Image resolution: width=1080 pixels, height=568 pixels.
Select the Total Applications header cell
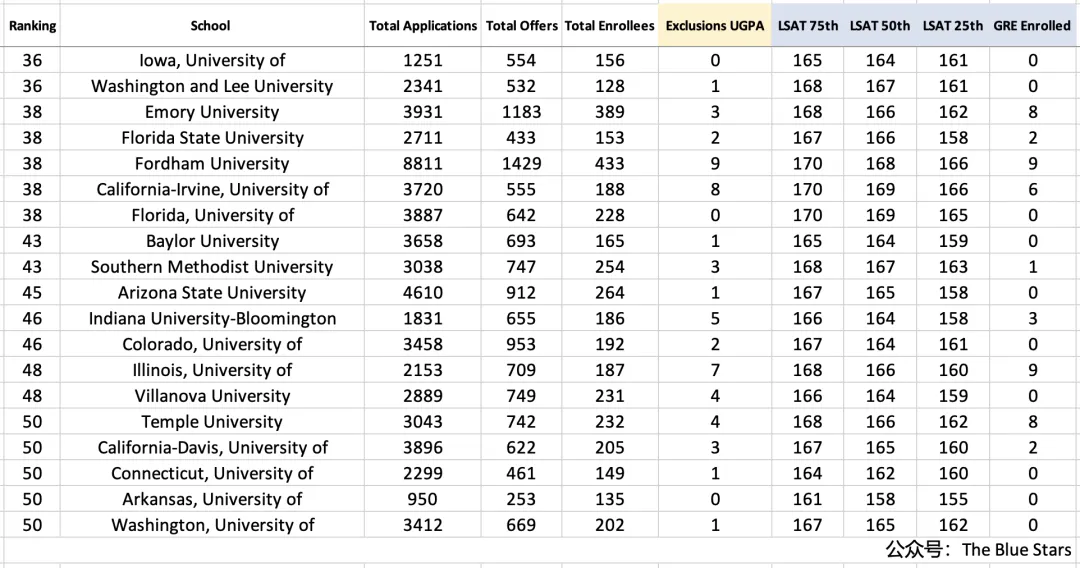click(422, 26)
